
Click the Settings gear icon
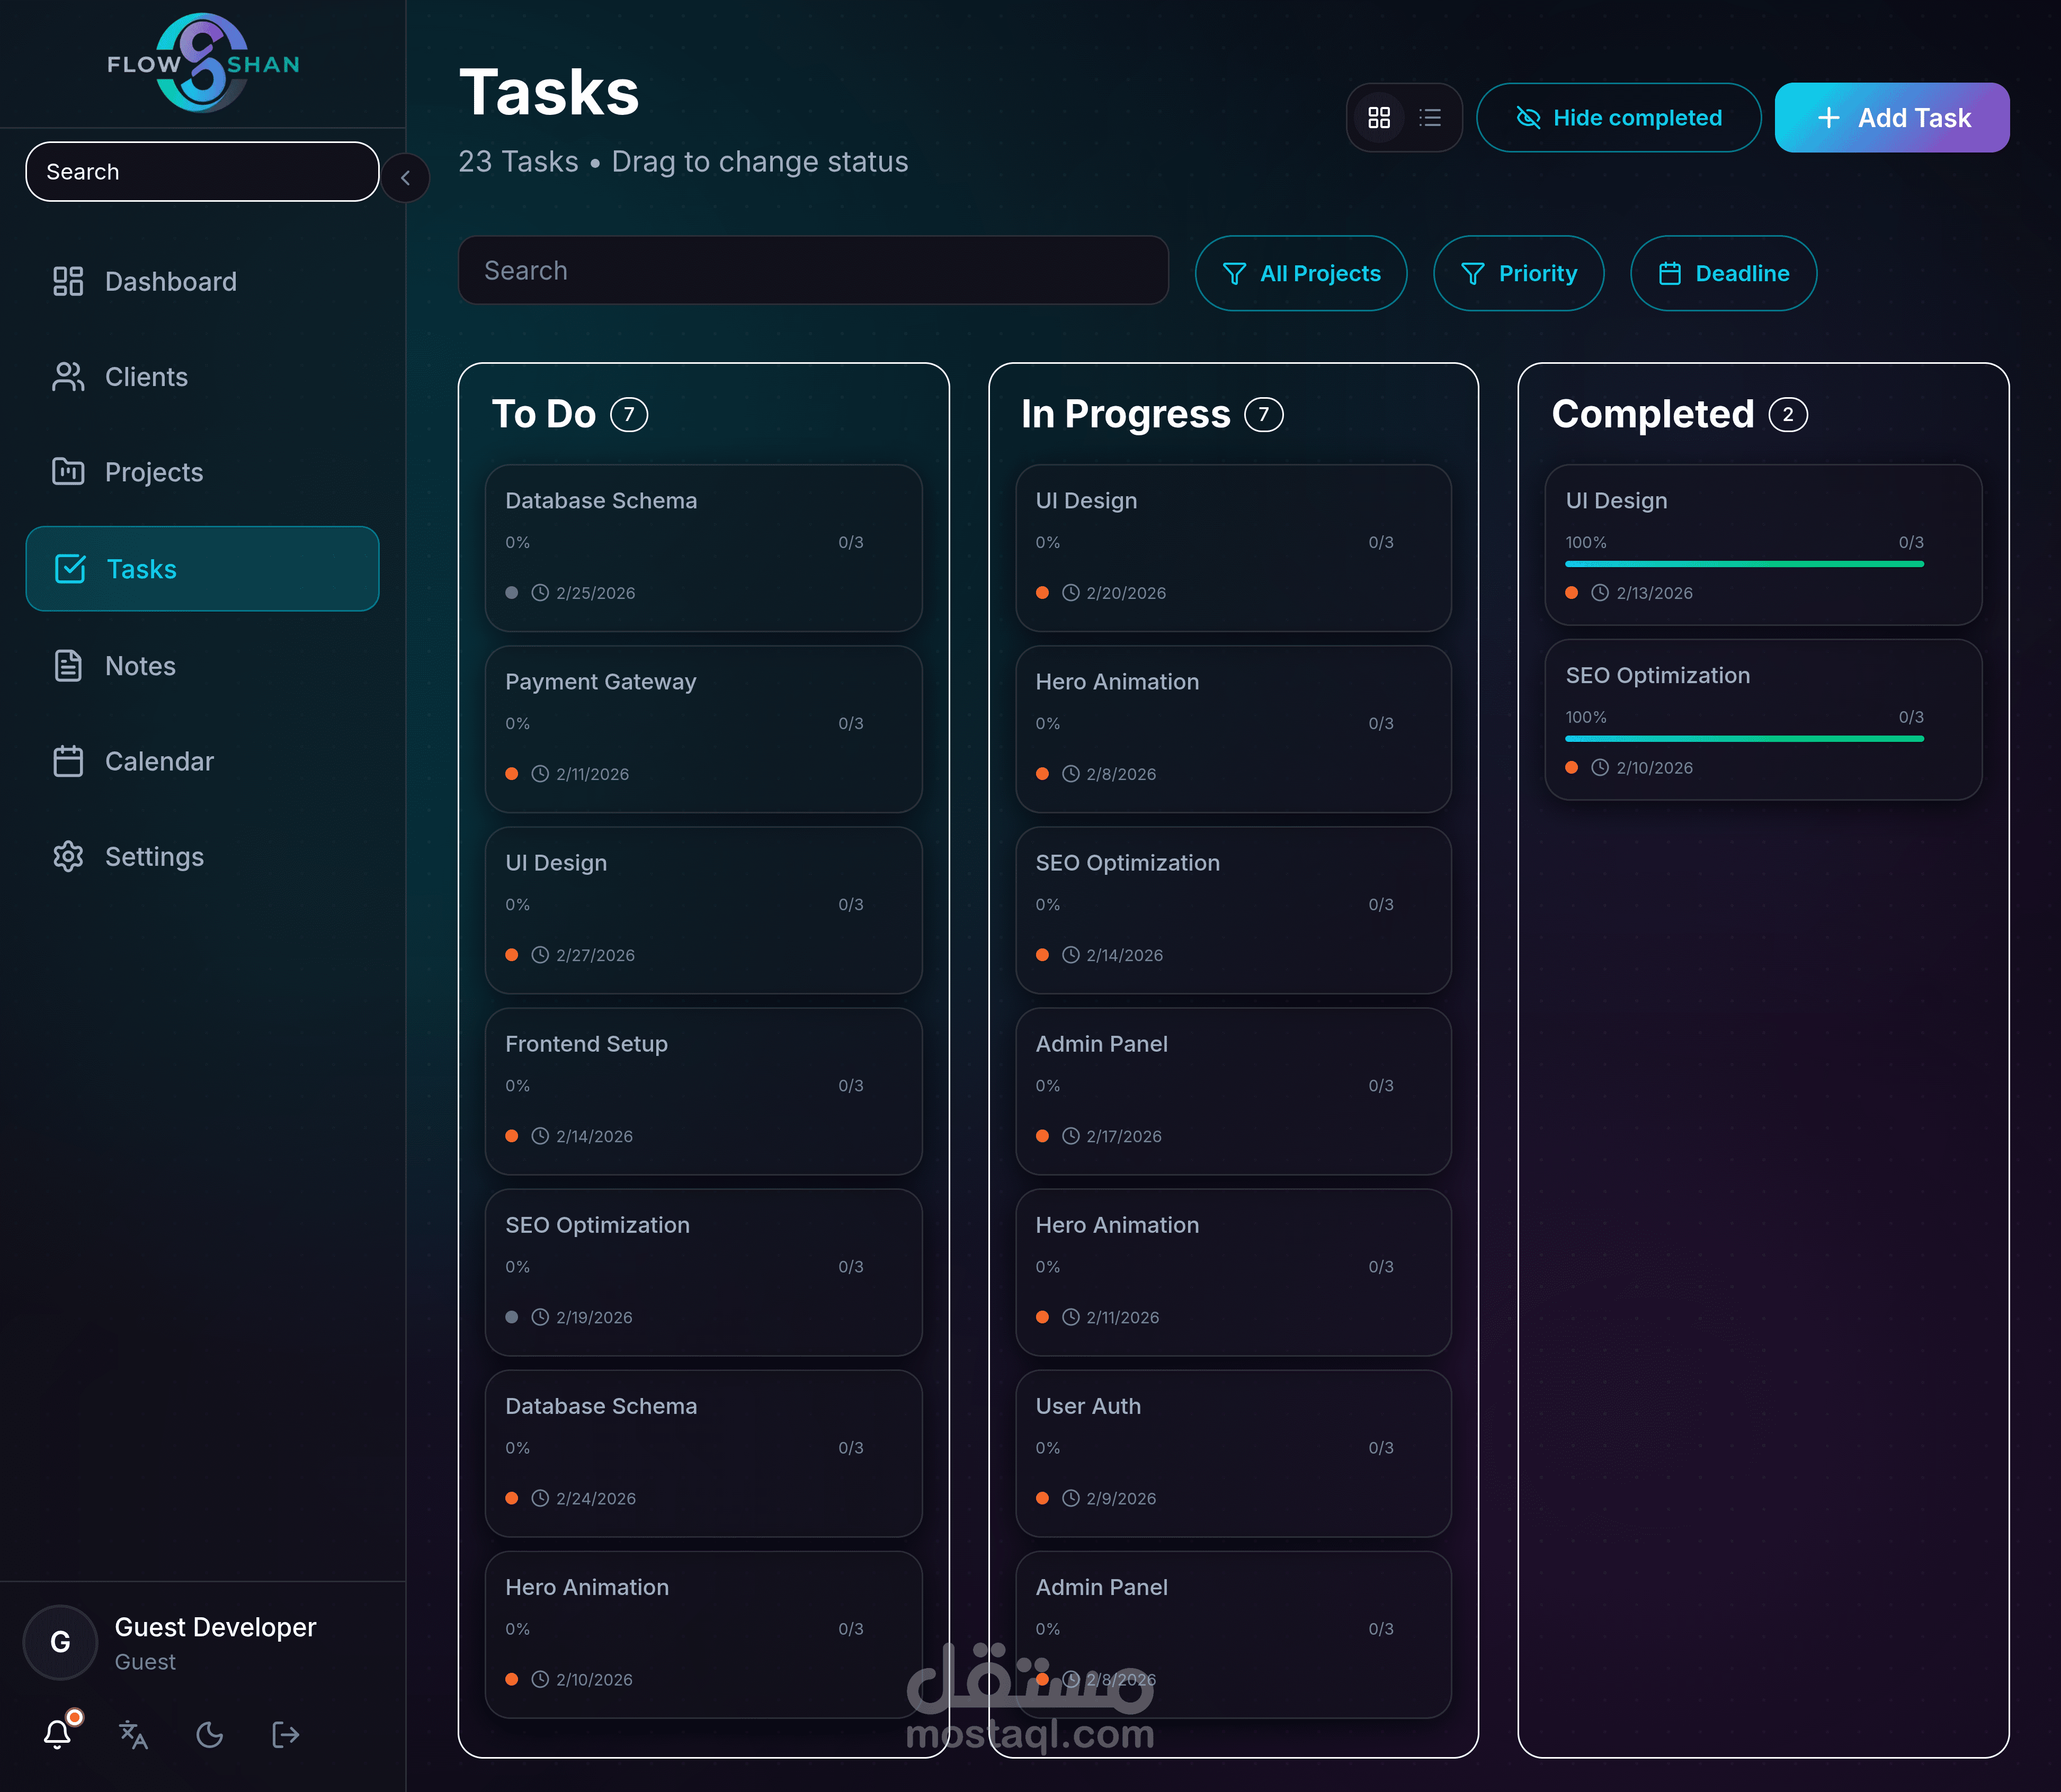tap(68, 857)
